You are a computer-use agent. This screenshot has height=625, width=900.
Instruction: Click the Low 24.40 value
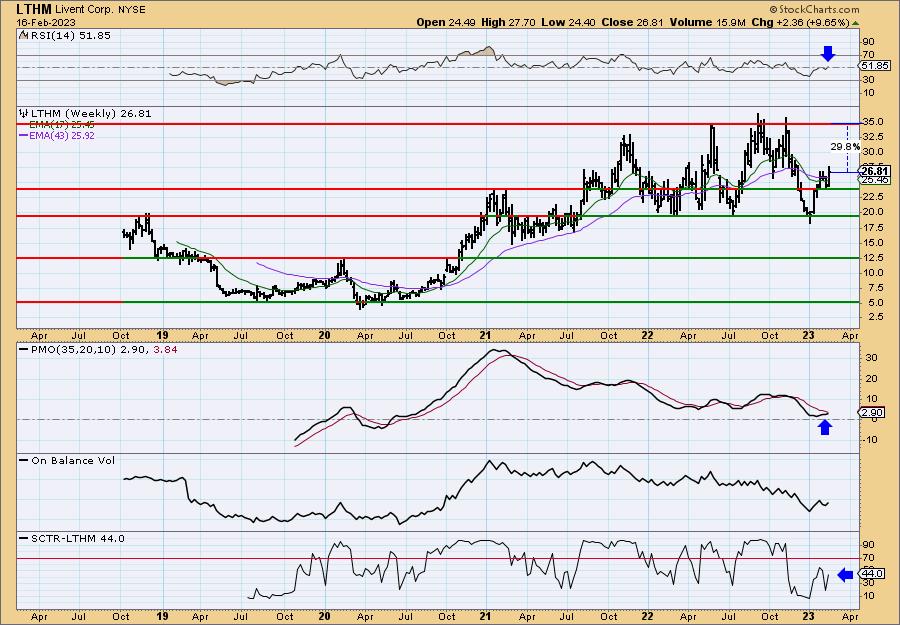[x=568, y=22]
